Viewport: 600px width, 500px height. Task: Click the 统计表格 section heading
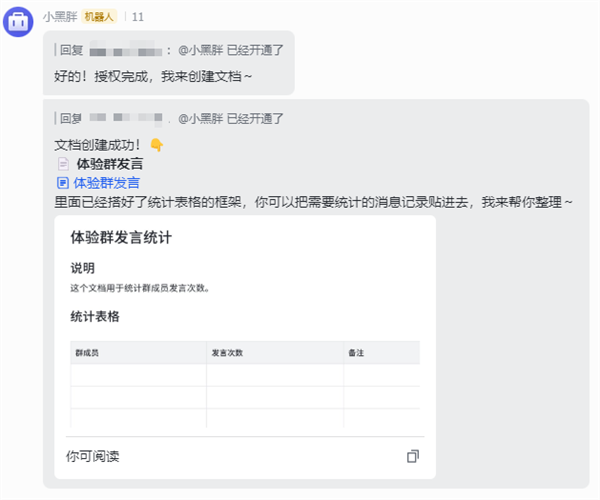pos(95,317)
